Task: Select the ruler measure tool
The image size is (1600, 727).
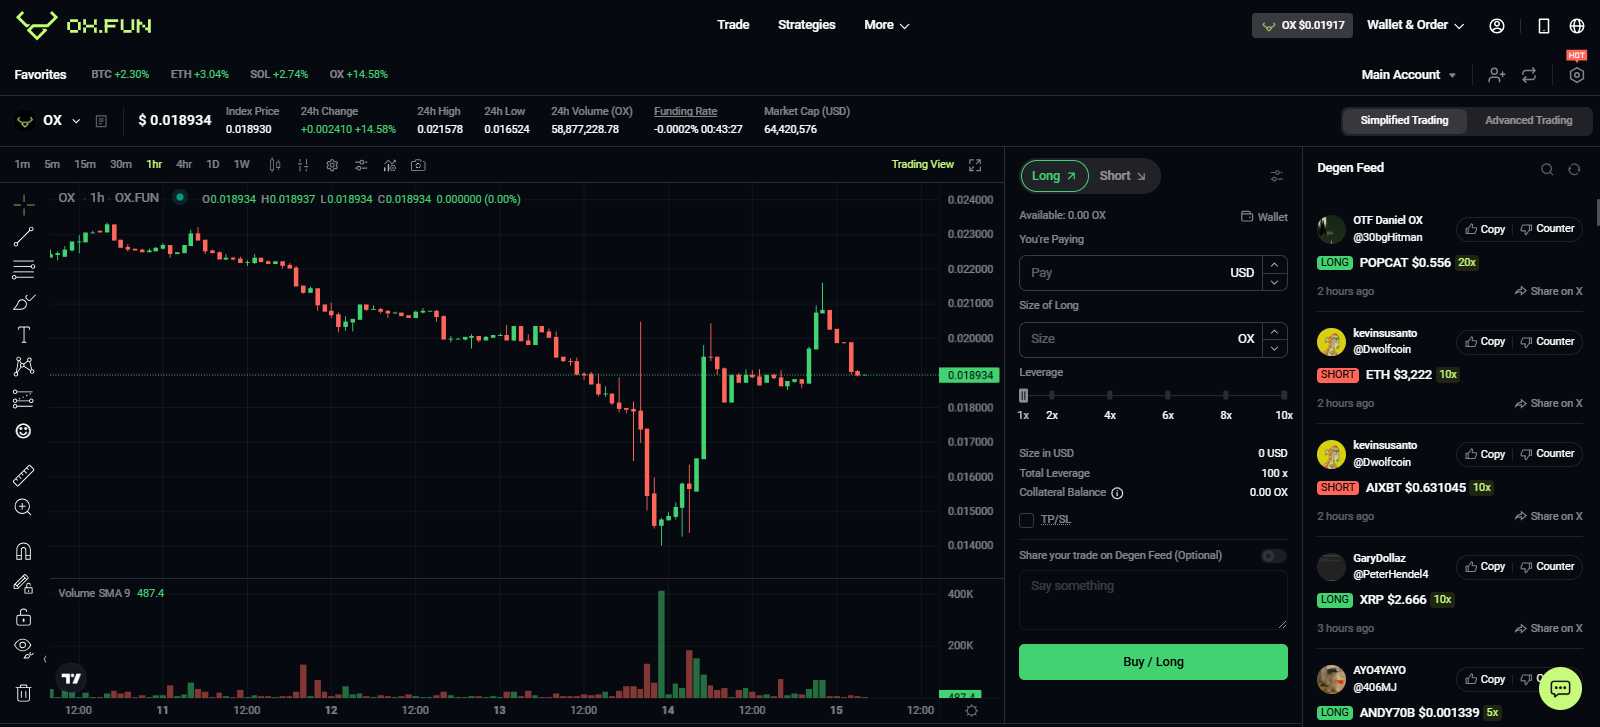Action: click(x=24, y=475)
